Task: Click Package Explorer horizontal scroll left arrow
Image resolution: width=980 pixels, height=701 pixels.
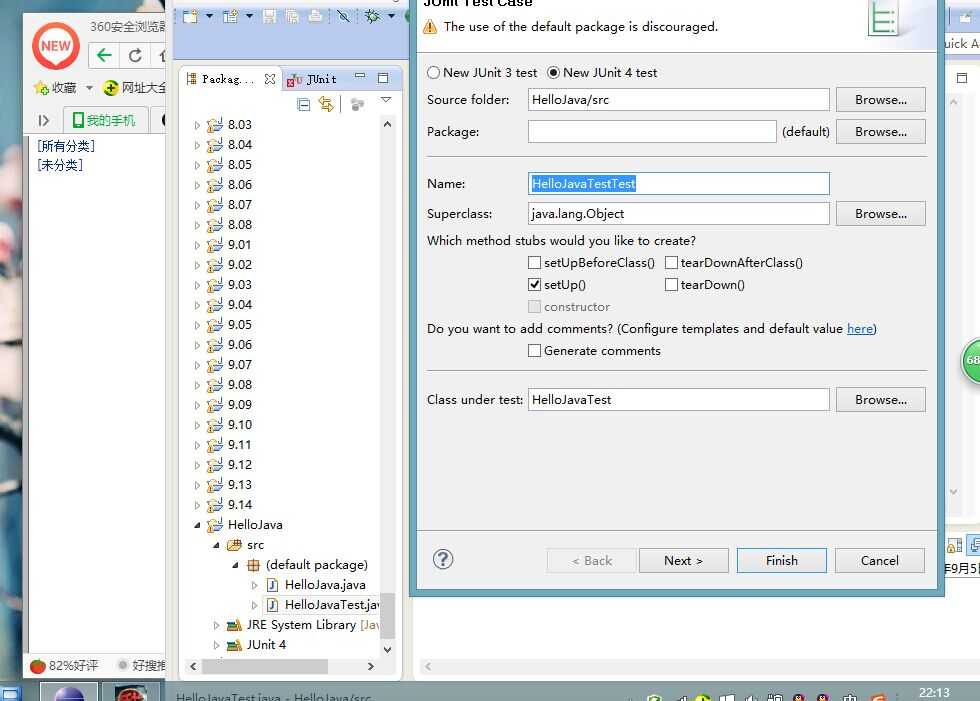Action: 193,667
